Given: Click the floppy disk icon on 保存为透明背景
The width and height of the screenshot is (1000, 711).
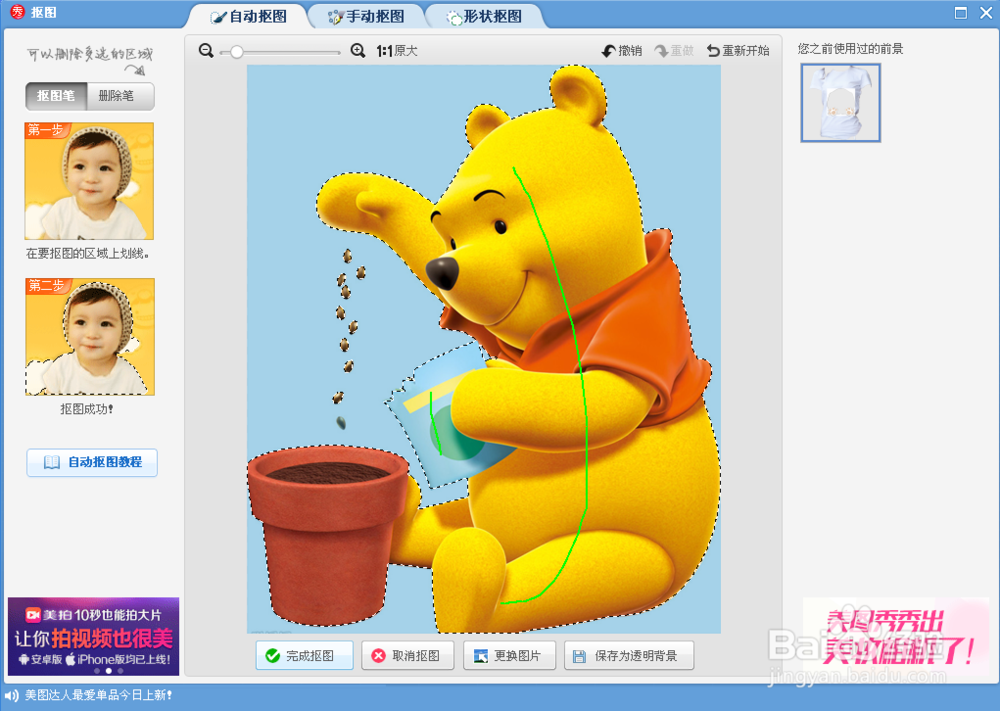Looking at the screenshot, I should click(579, 656).
